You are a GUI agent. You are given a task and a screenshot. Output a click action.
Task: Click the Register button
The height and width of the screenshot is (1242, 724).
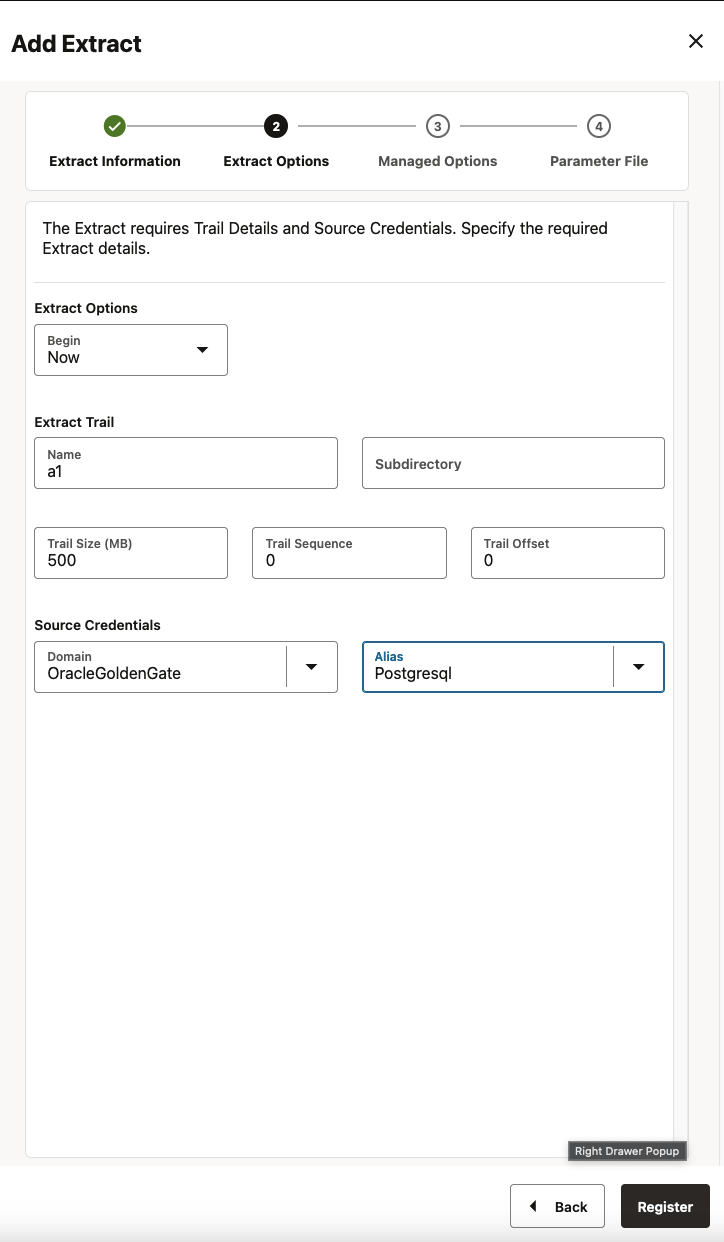(x=665, y=1206)
